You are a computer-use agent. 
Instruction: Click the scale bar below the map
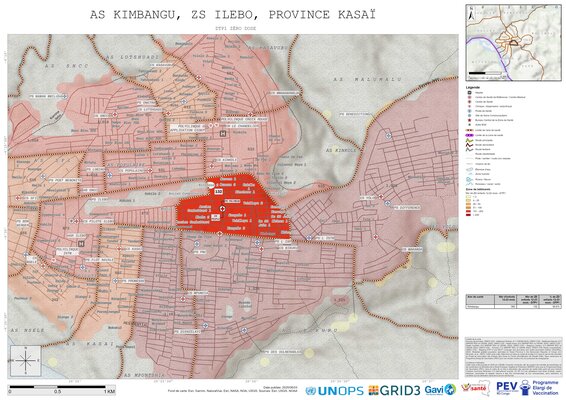pyautogui.click(x=61, y=389)
